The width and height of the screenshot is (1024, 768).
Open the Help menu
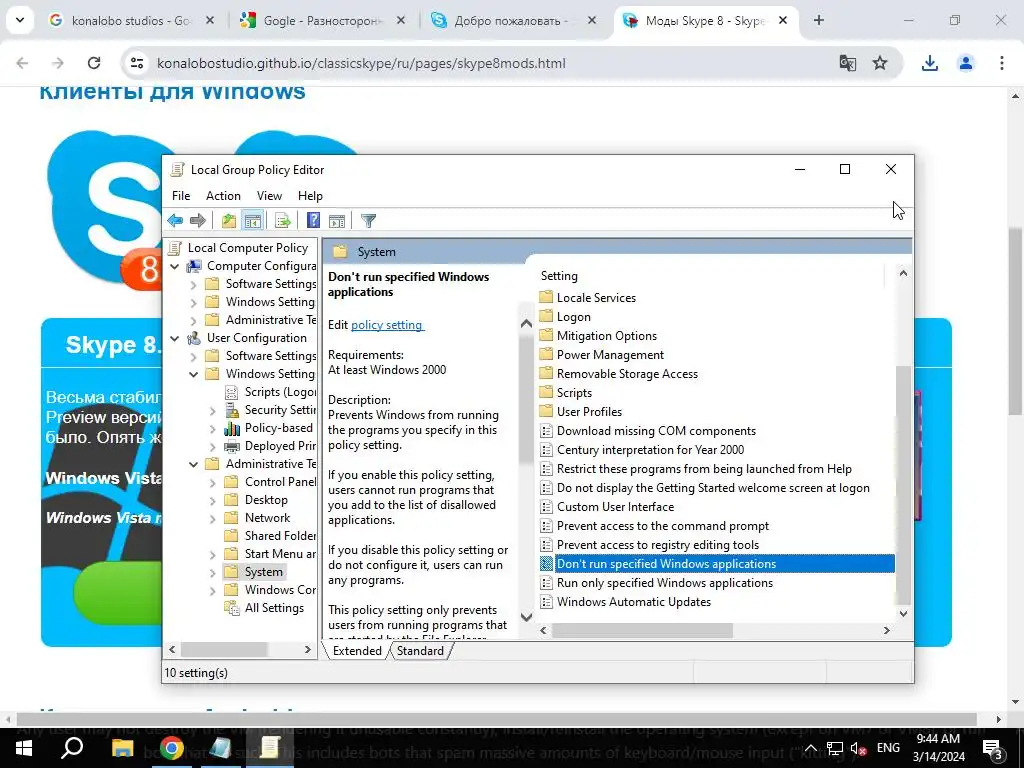(310, 196)
